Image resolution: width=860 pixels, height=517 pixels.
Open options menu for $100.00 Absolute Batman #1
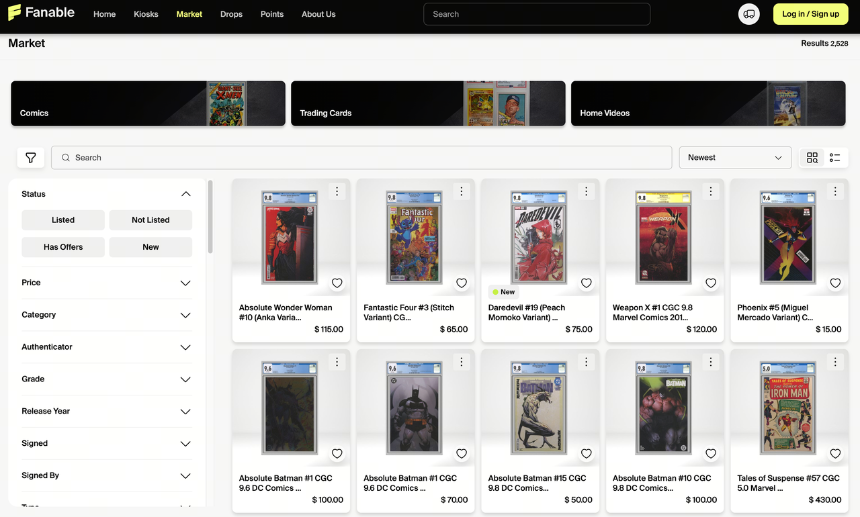[x=337, y=362]
